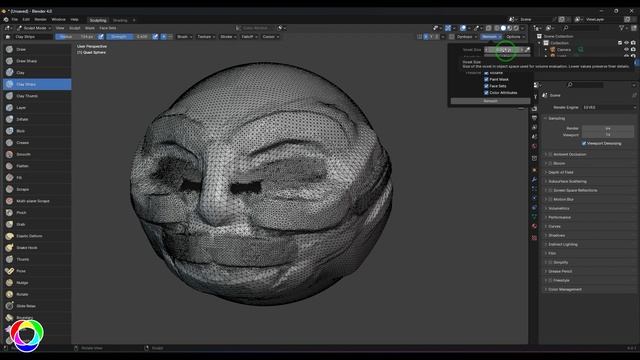Select the Pinch brush

point(37,213)
